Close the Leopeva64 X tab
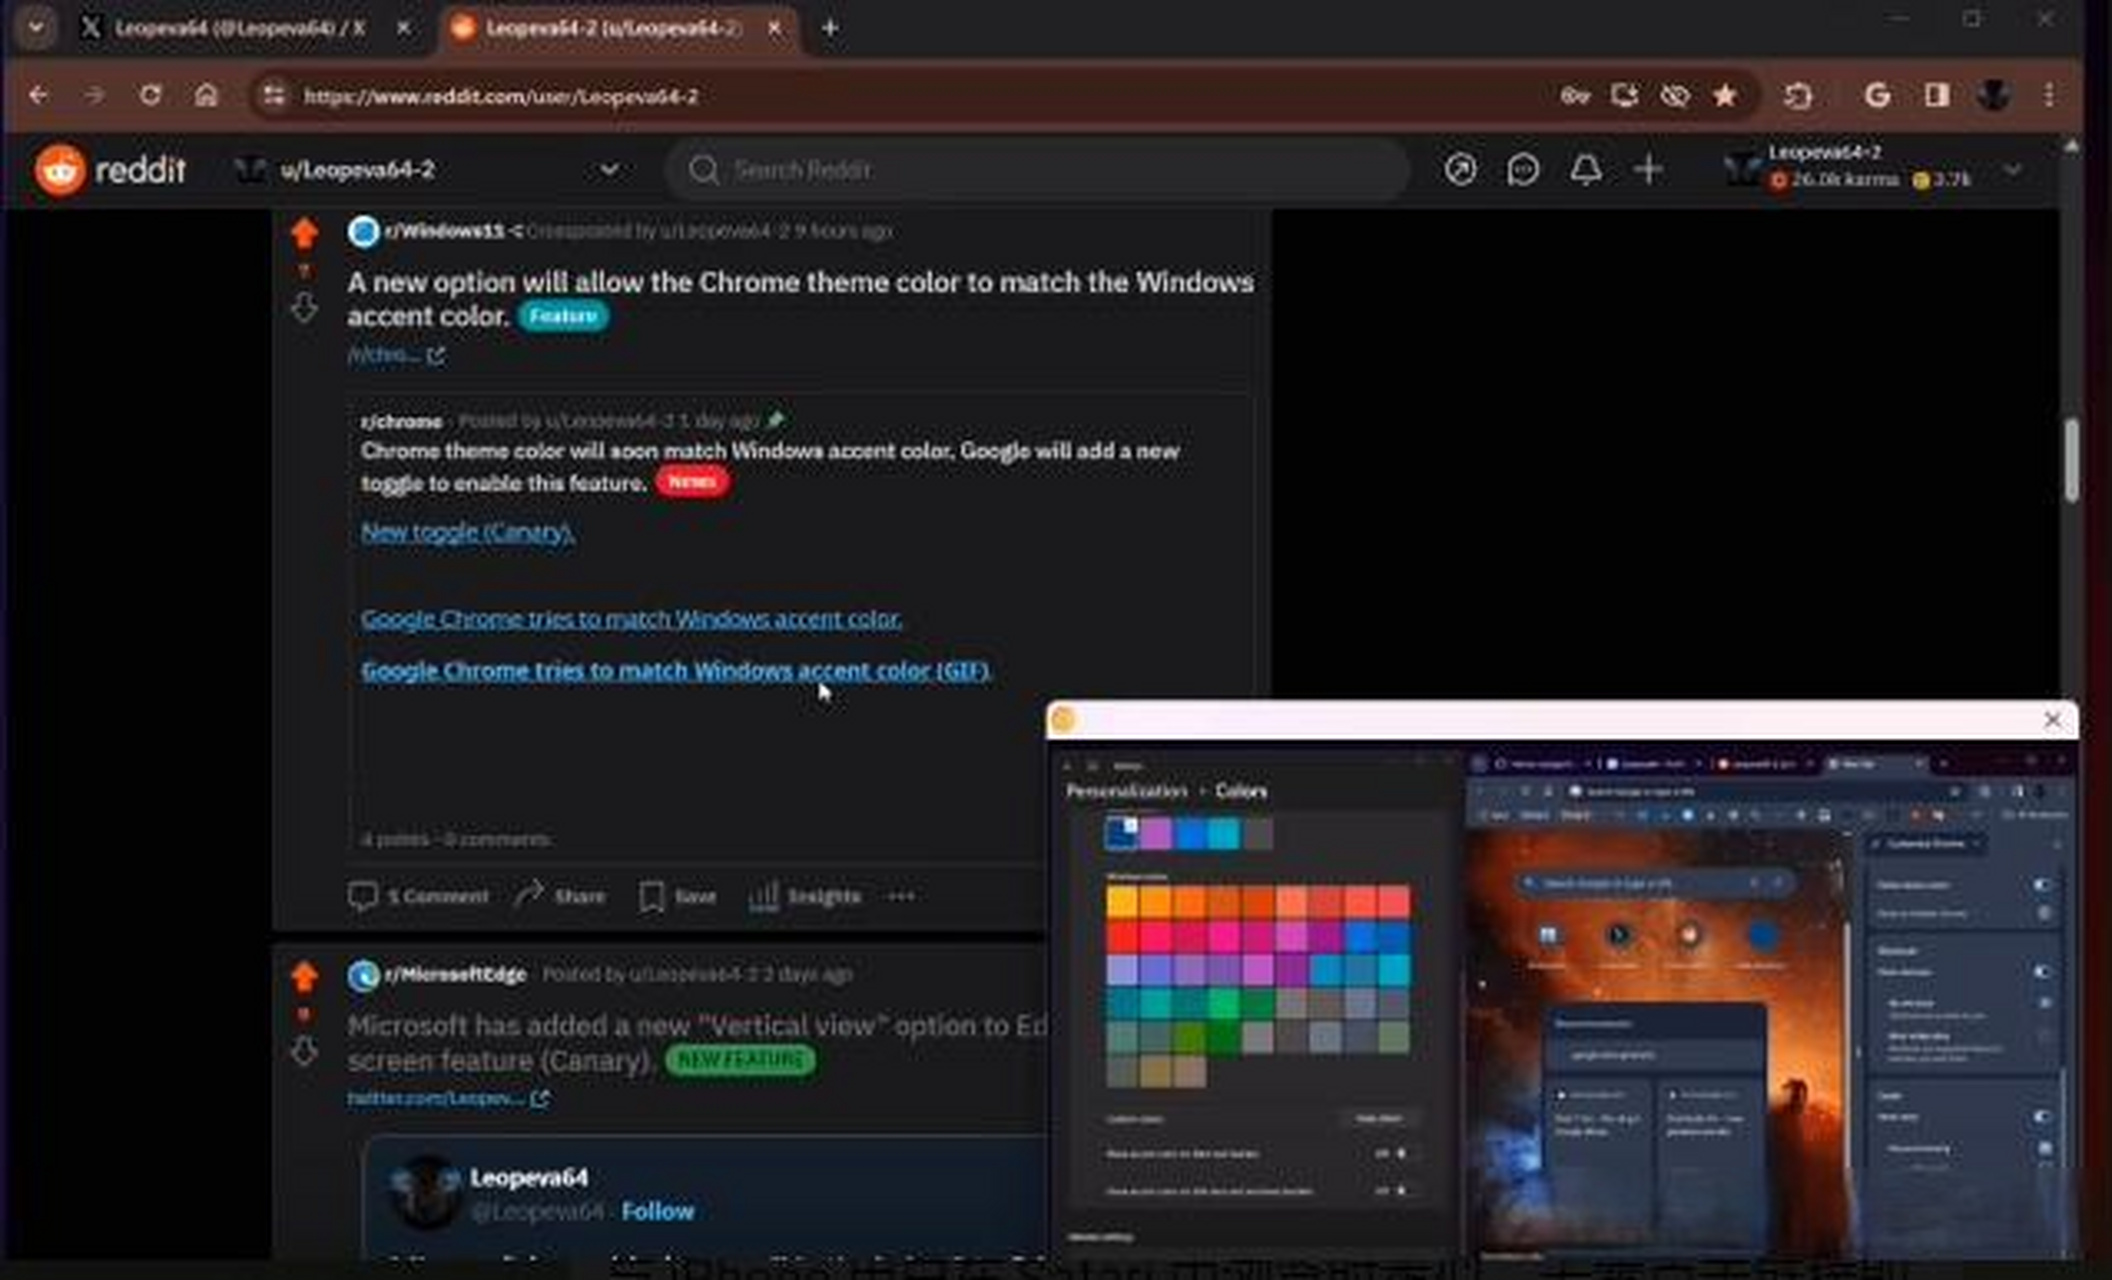This screenshot has height=1280, width=2112. click(403, 28)
